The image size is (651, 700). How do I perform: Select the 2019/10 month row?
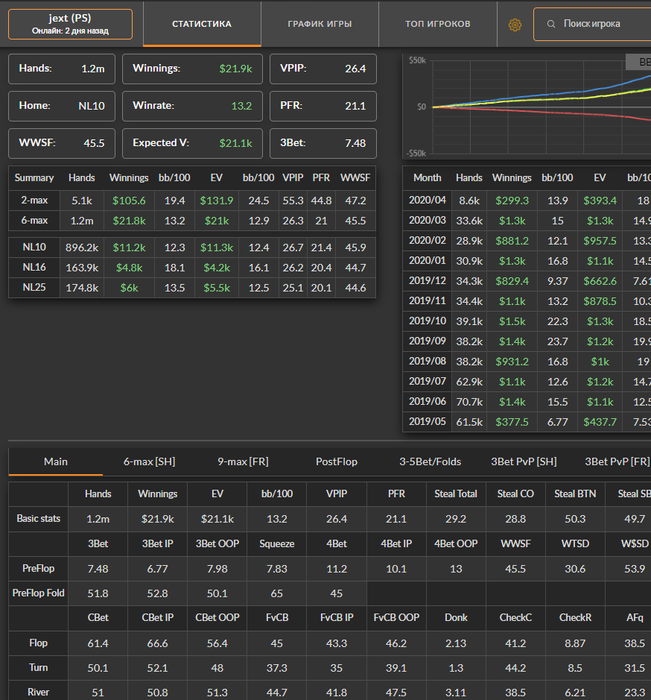[x=527, y=321]
